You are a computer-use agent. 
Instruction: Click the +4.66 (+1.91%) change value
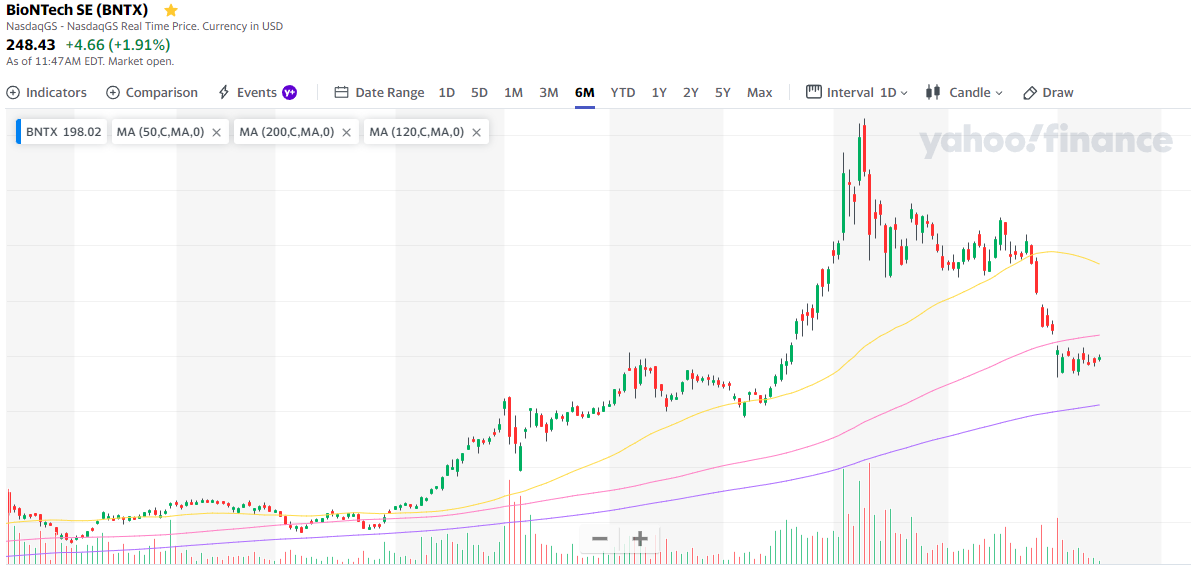point(118,45)
